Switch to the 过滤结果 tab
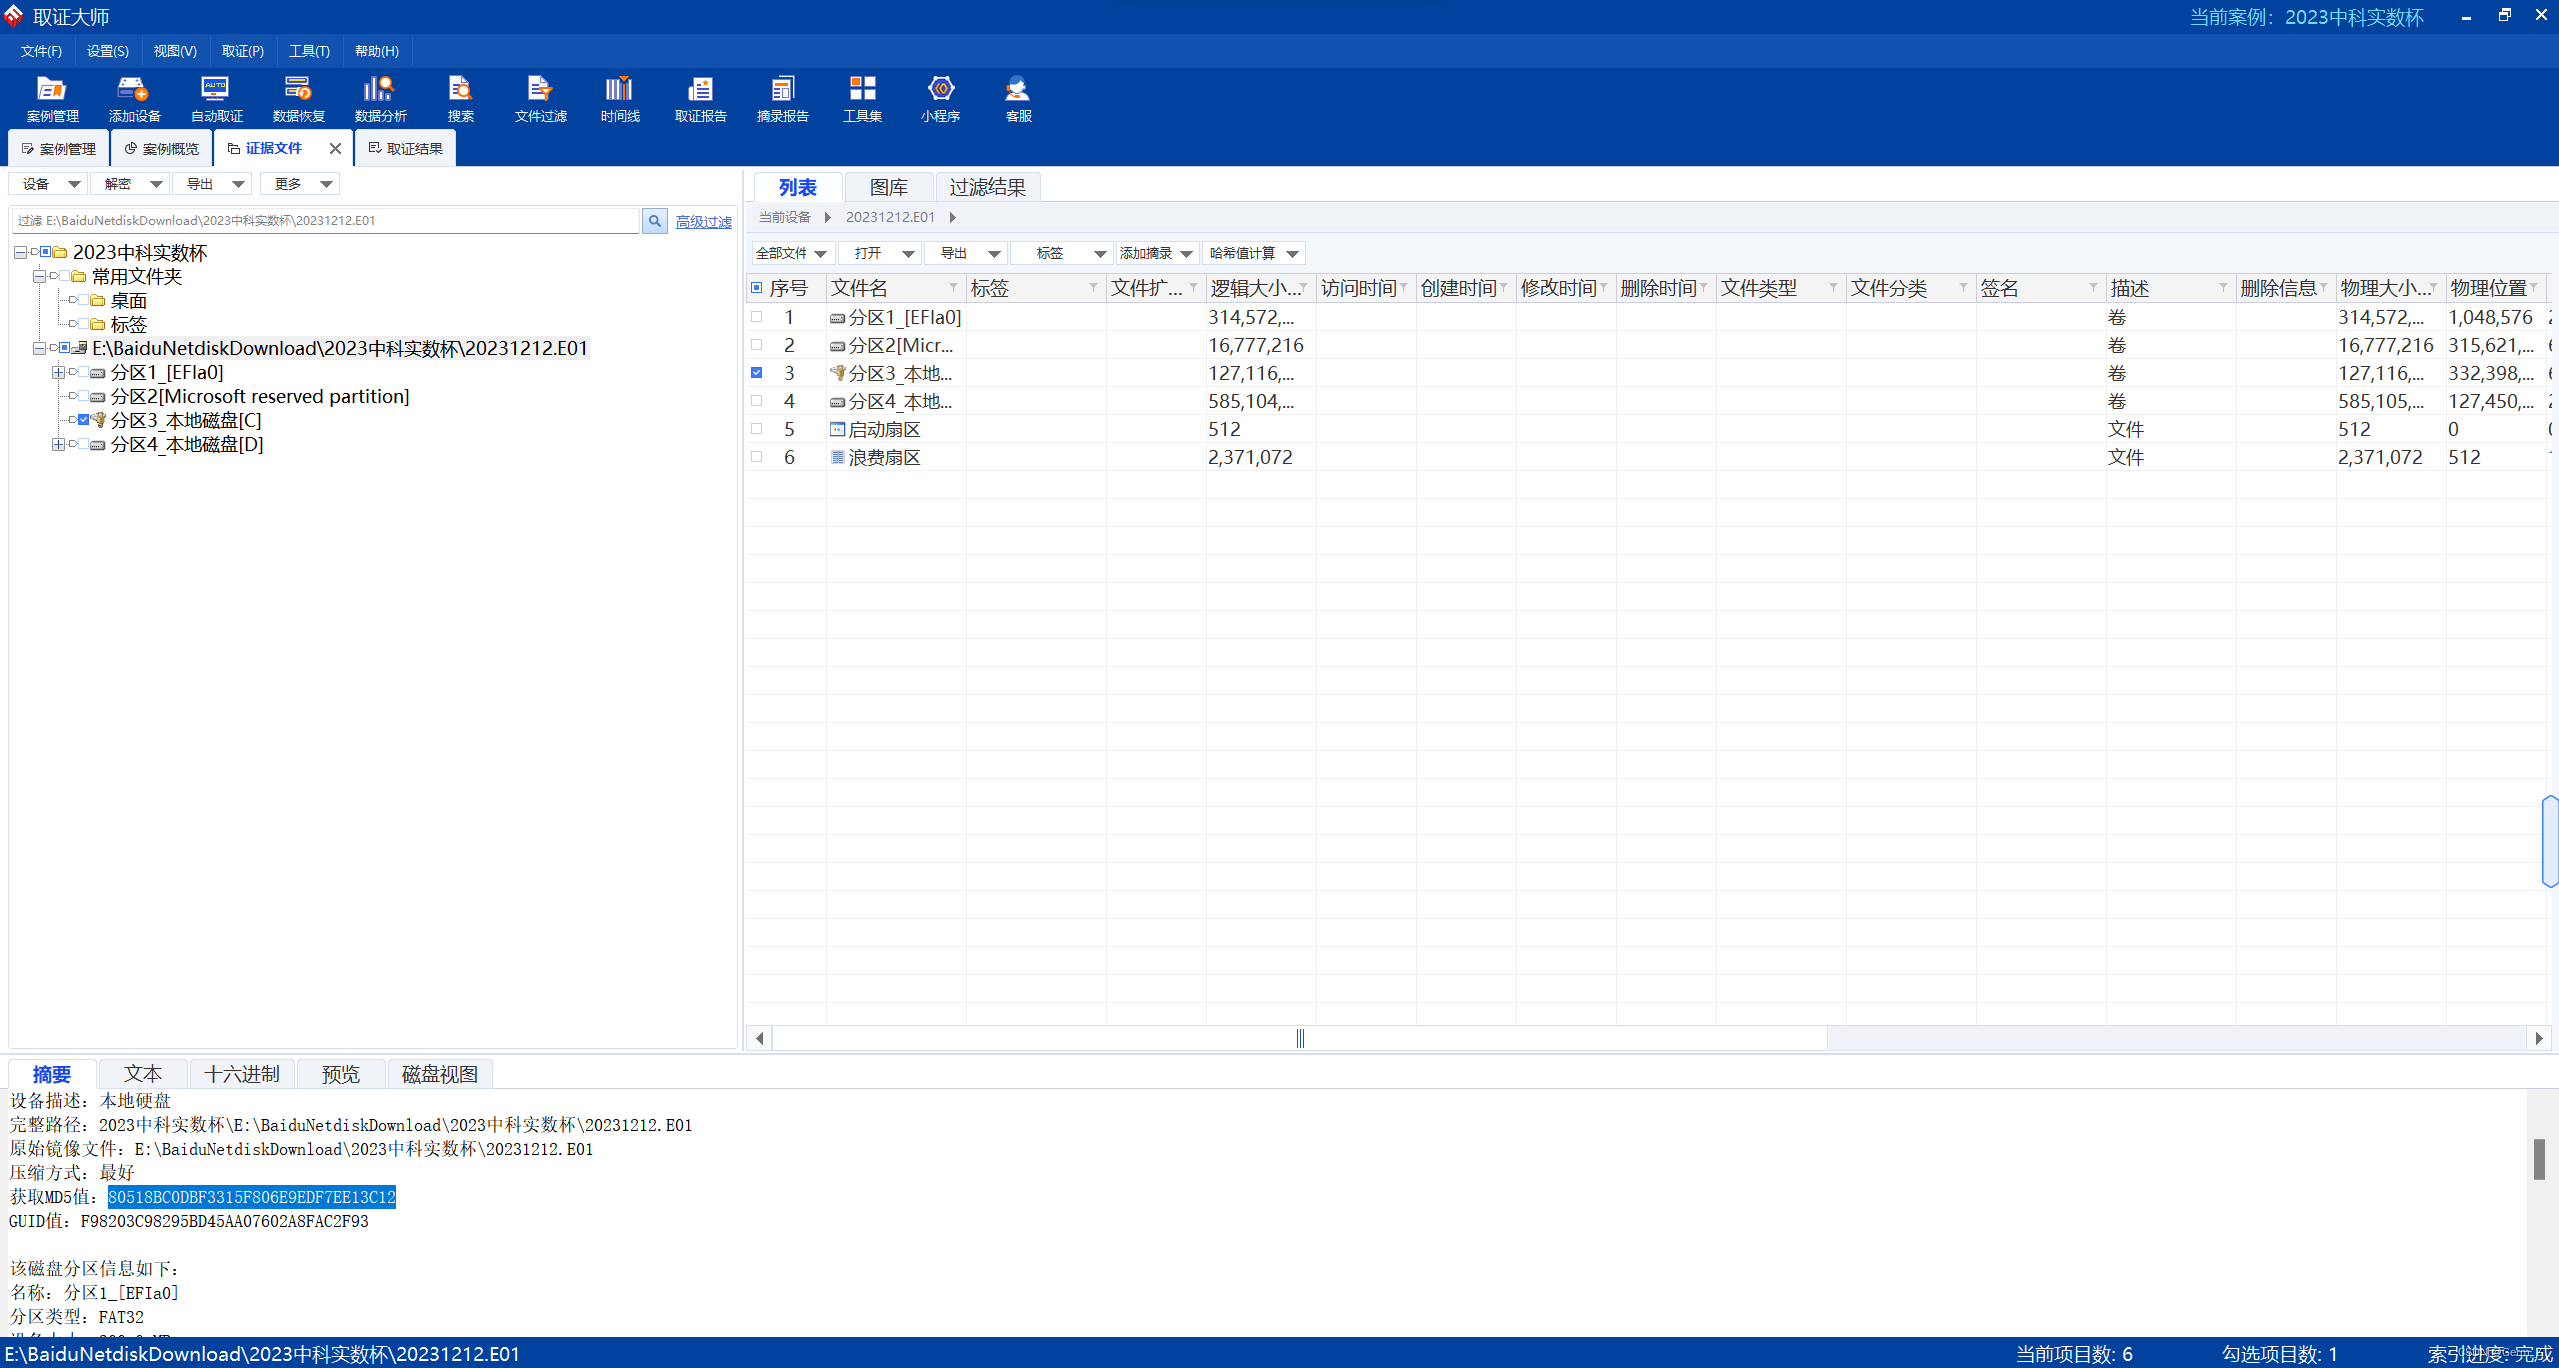 987,187
